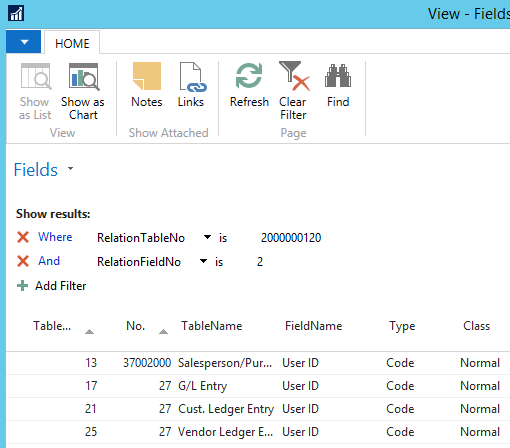Click the Show as Chart icon
The width and height of the screenshot is (510, 448).
pos(84,77)
